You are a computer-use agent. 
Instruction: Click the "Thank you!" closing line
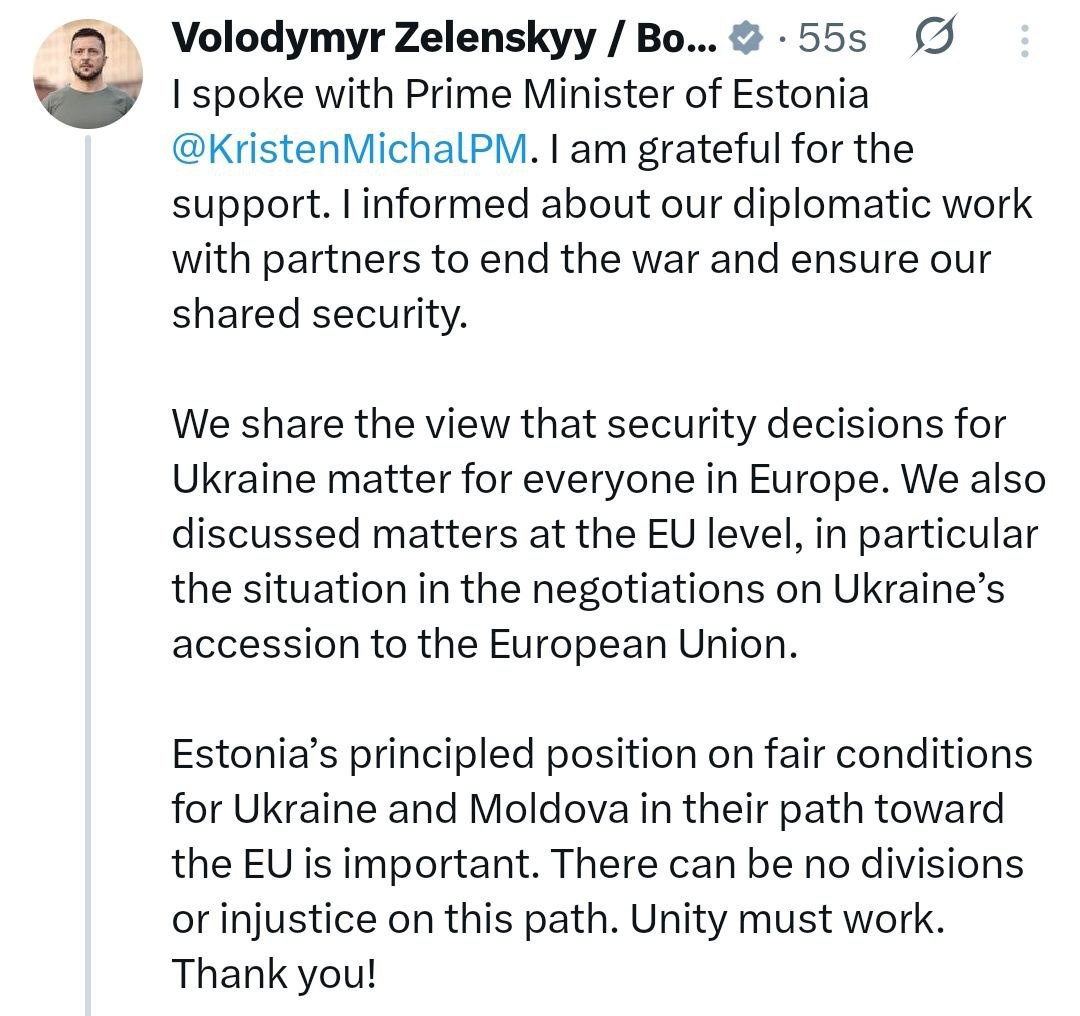pyautogui.click(x=274, y=974)
